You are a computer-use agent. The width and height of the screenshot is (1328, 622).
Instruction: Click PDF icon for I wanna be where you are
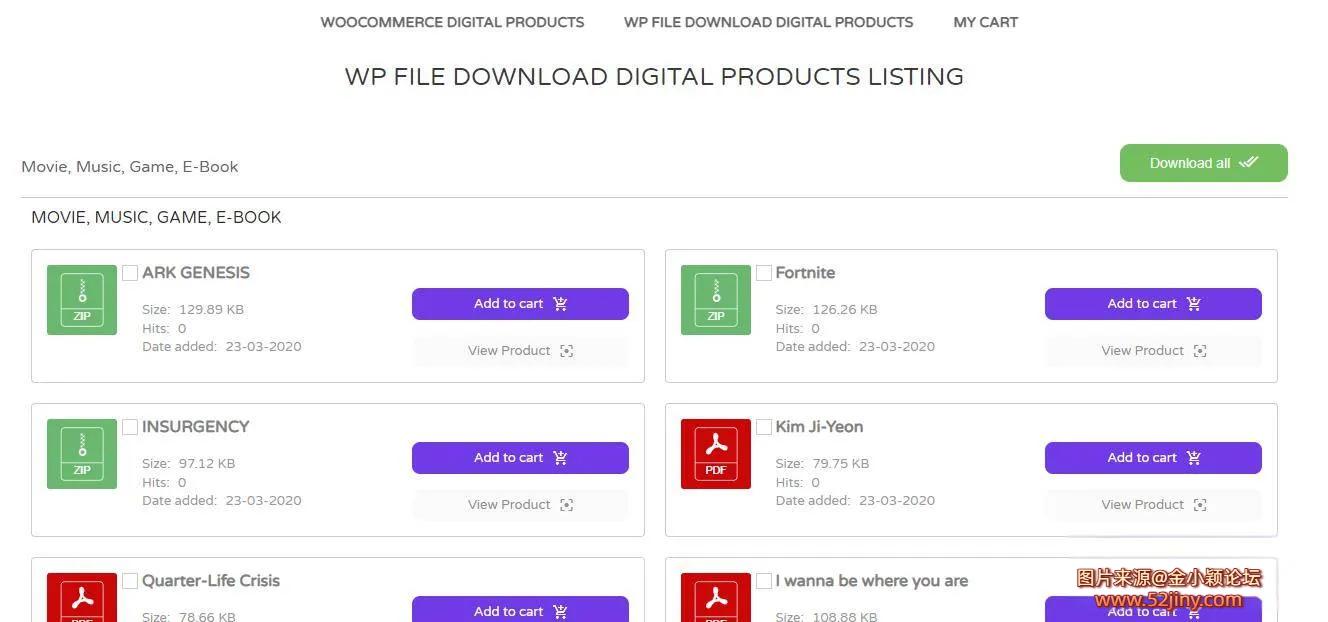(715, 596)
